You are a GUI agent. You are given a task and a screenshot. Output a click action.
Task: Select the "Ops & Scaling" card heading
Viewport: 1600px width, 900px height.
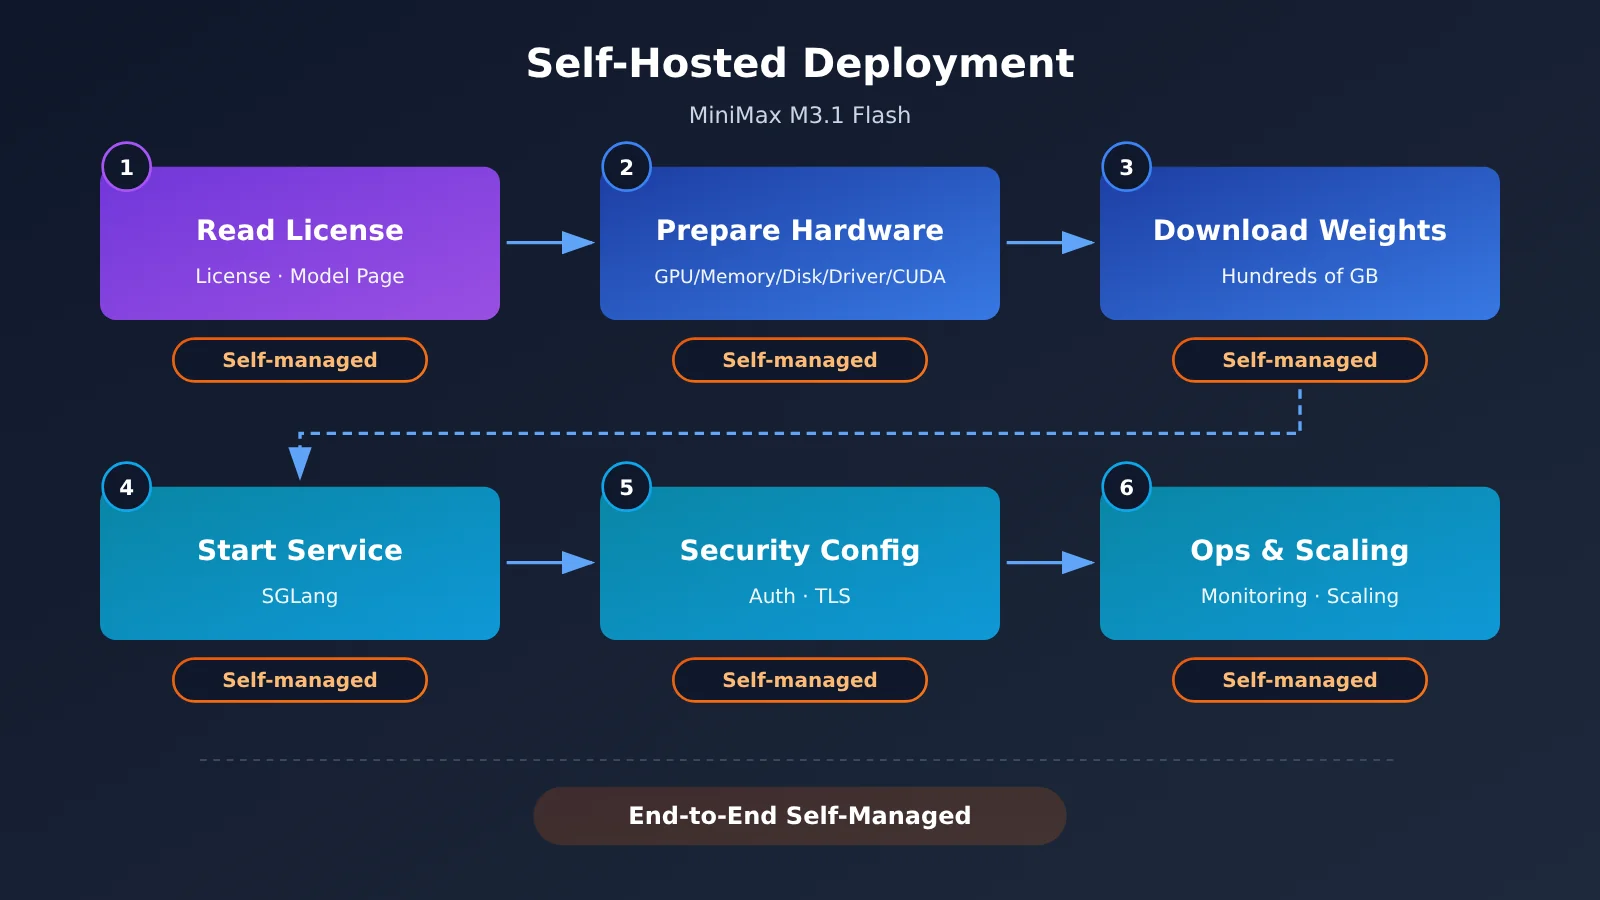(x=1300, y=550)
